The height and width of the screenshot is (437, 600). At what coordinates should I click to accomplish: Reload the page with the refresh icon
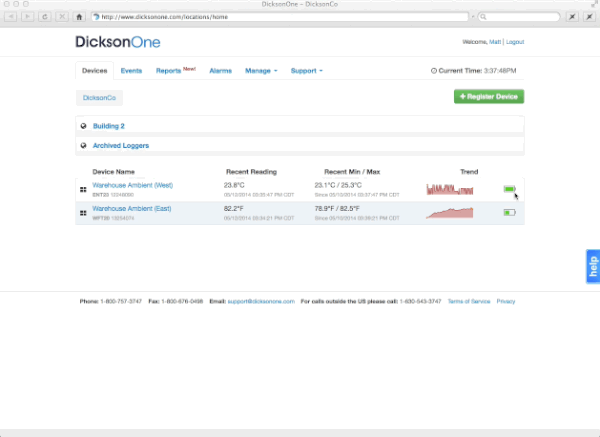point(45,16)
